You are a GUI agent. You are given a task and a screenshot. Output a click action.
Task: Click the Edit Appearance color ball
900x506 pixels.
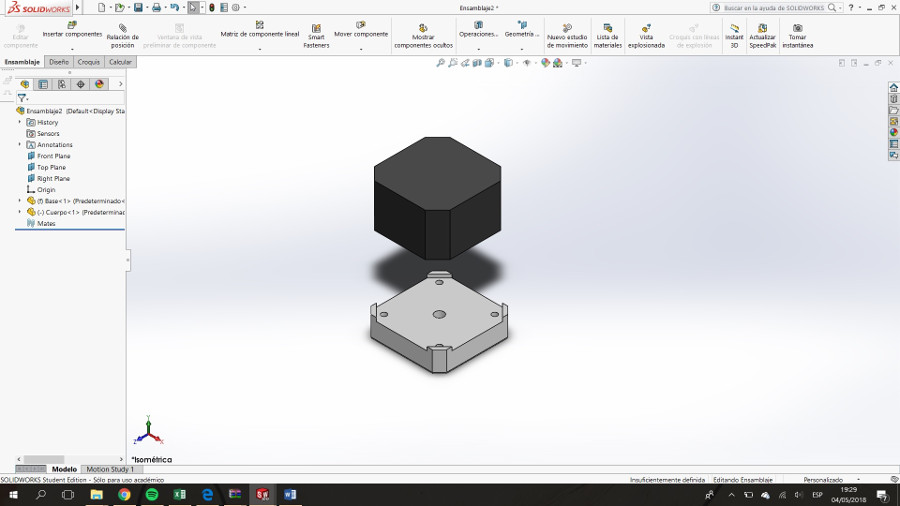545,63
